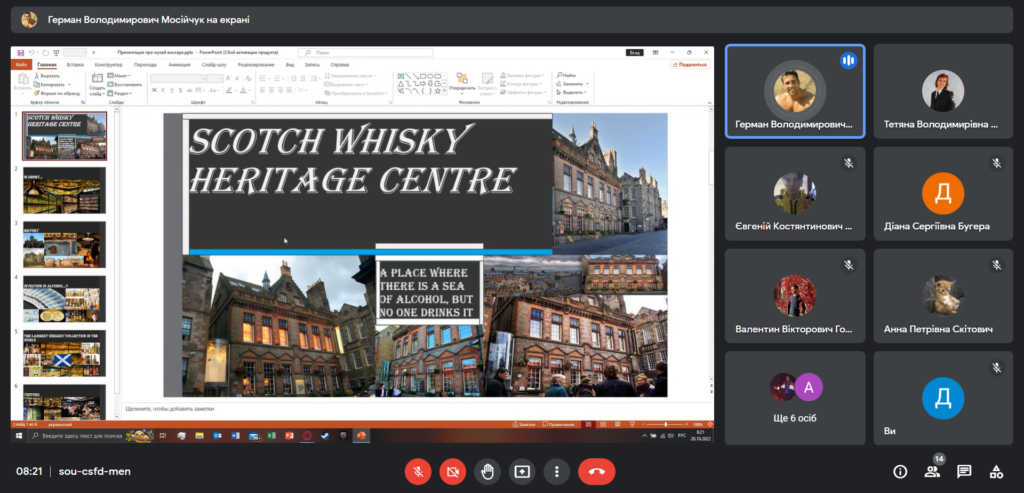The image size is (1024, 493).
Task: Open the chat panel icon
Action: coord(964,471)
